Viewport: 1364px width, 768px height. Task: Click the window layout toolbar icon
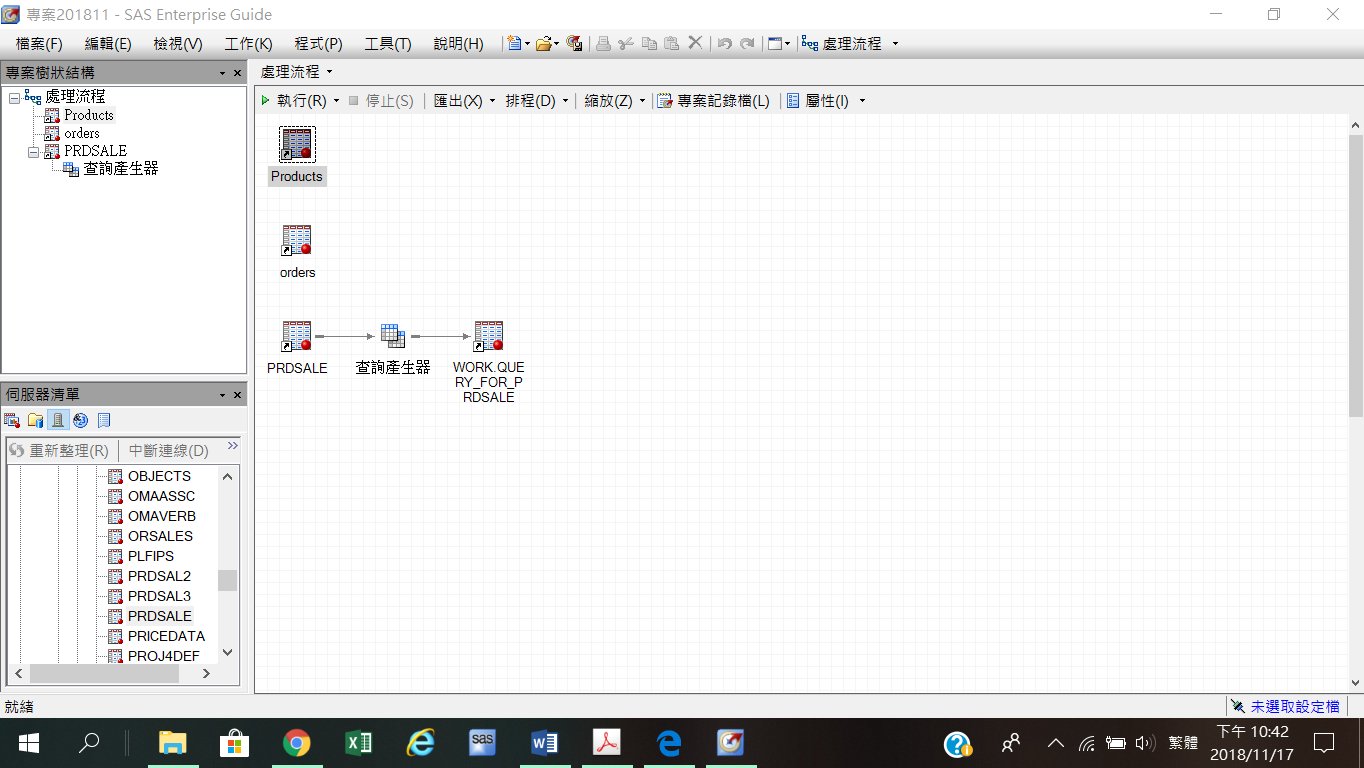coord(774,43)
